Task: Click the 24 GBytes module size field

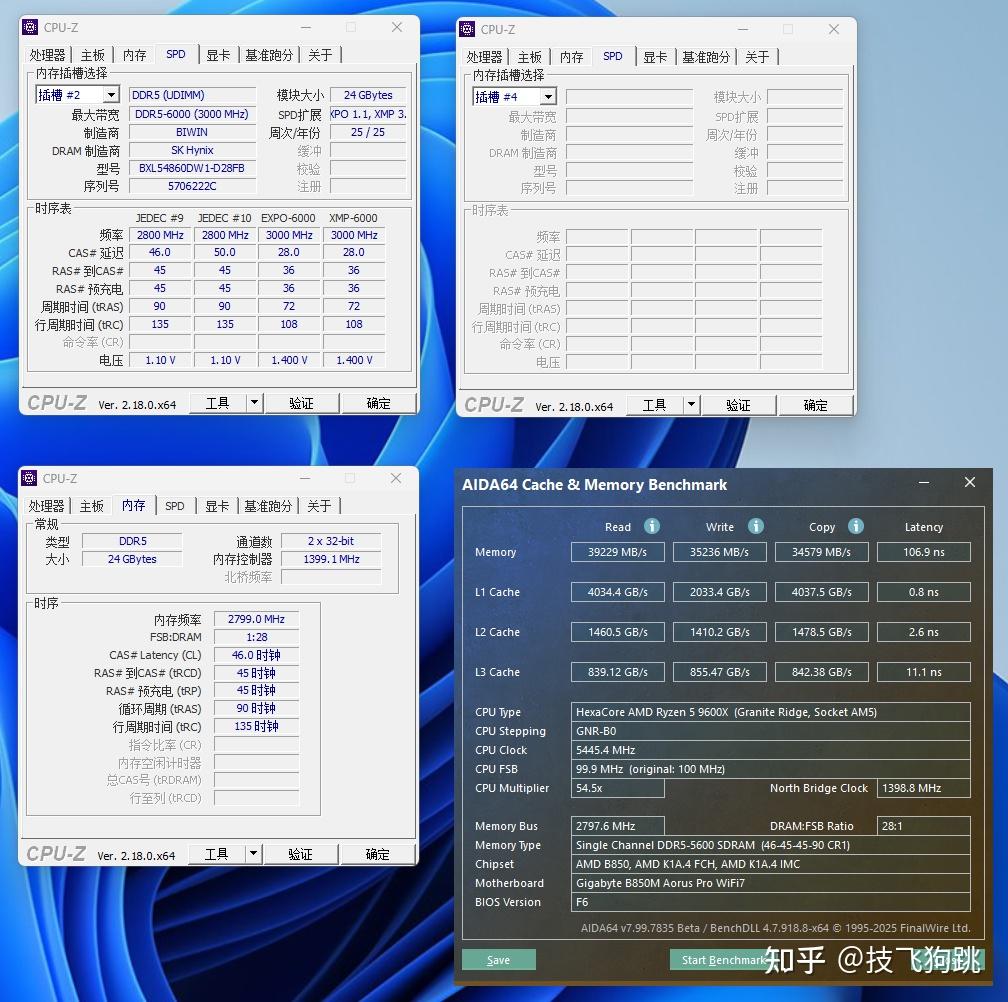Action: (368, 95)
